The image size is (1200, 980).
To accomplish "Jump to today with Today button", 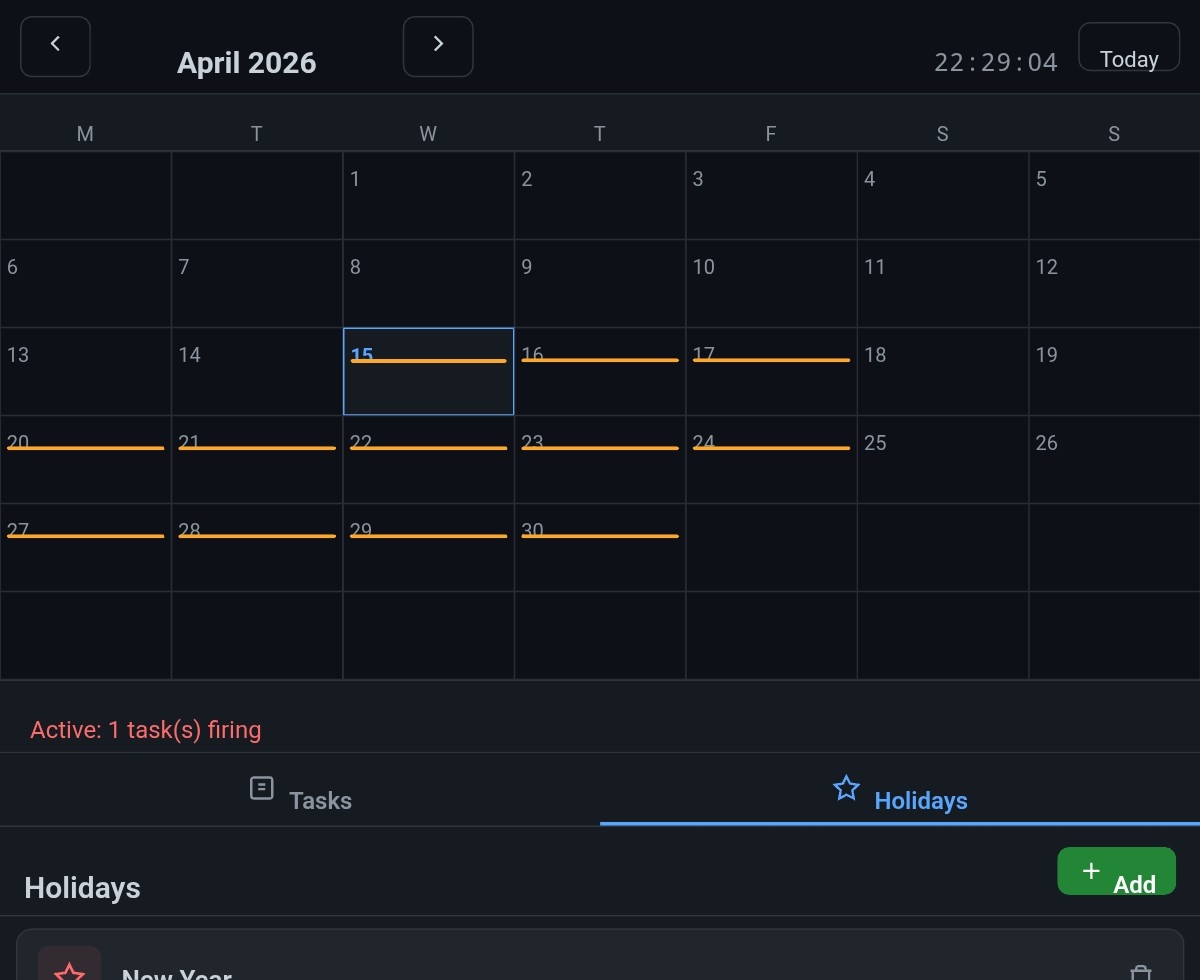I will click(1129, 47).
